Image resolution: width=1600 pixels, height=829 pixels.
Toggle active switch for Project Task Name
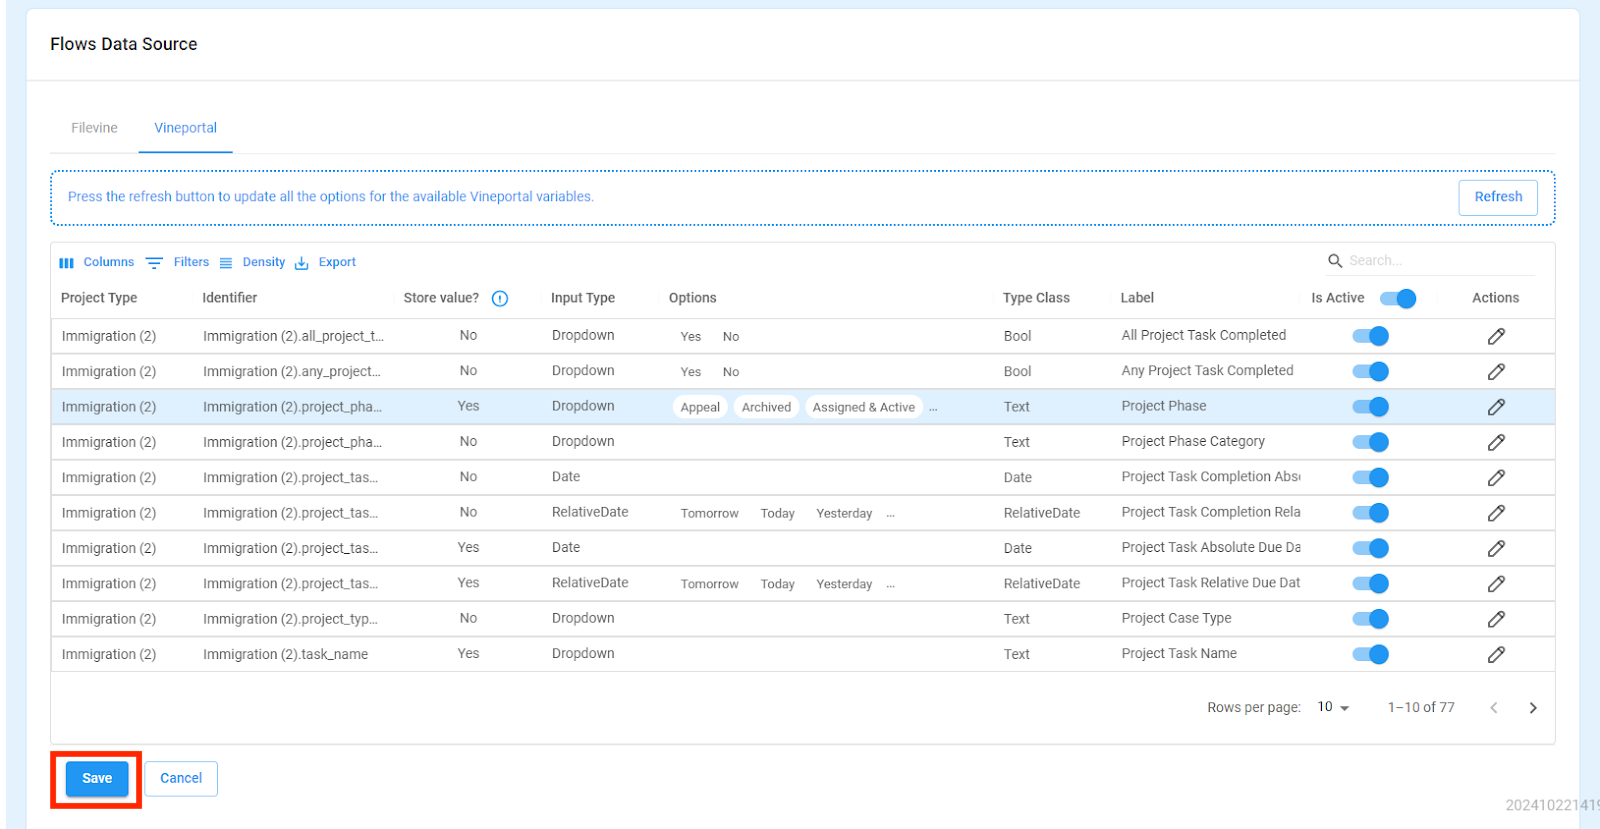(1371, 654)
